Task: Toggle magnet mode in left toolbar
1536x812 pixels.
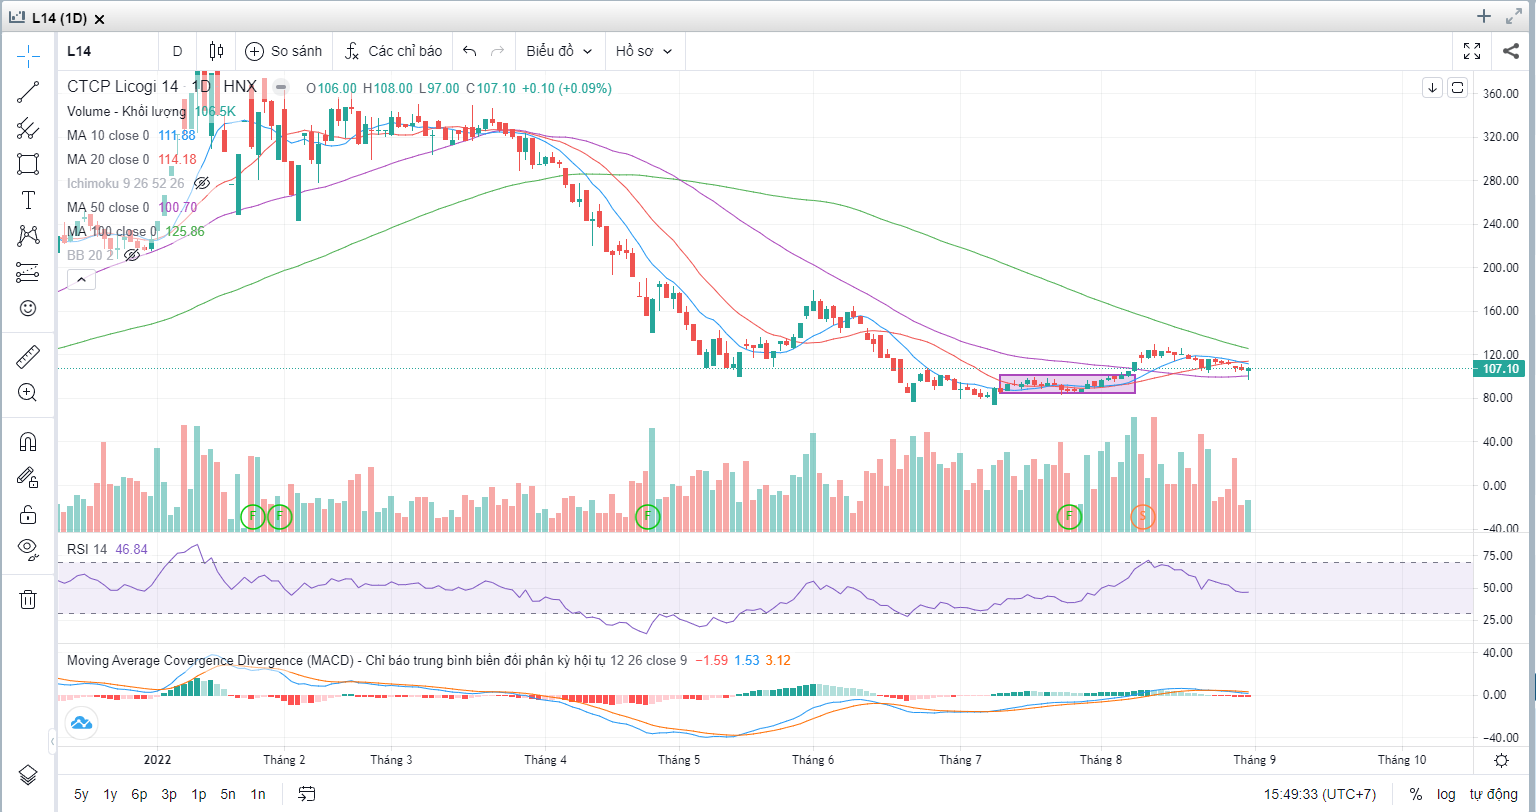Action: coord(28,442)
